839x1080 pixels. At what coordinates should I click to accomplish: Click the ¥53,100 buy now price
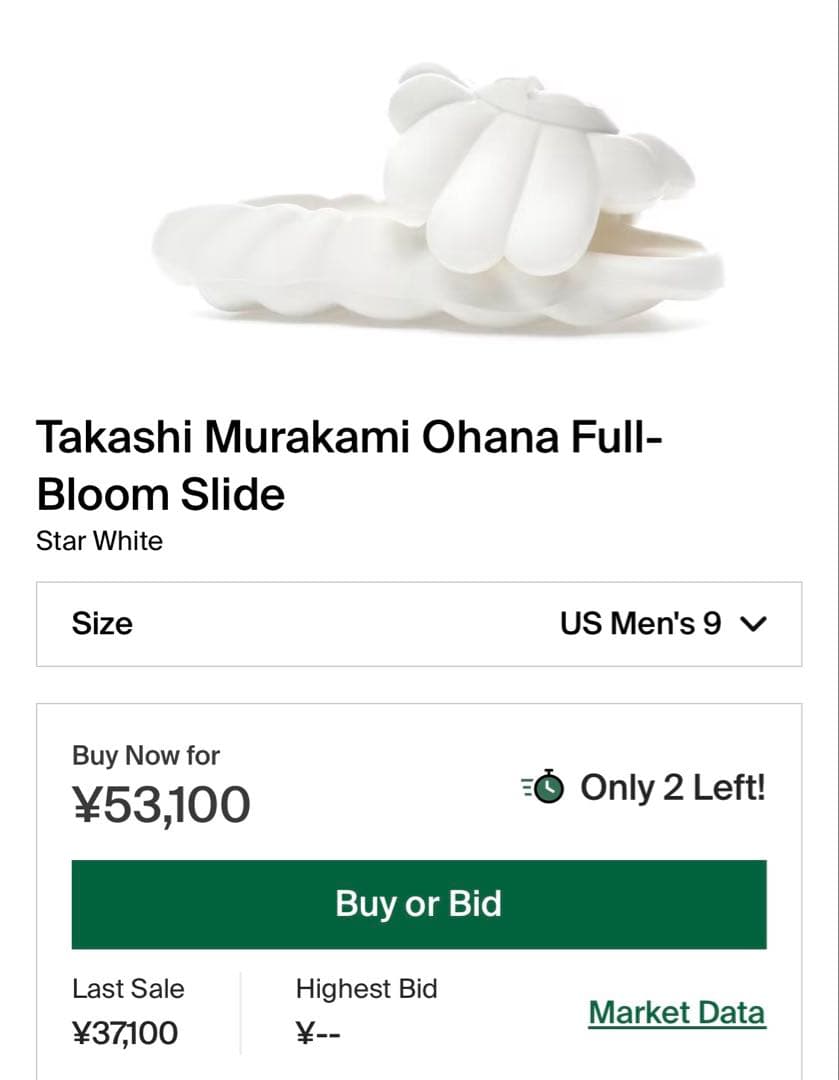pos(161,804)
